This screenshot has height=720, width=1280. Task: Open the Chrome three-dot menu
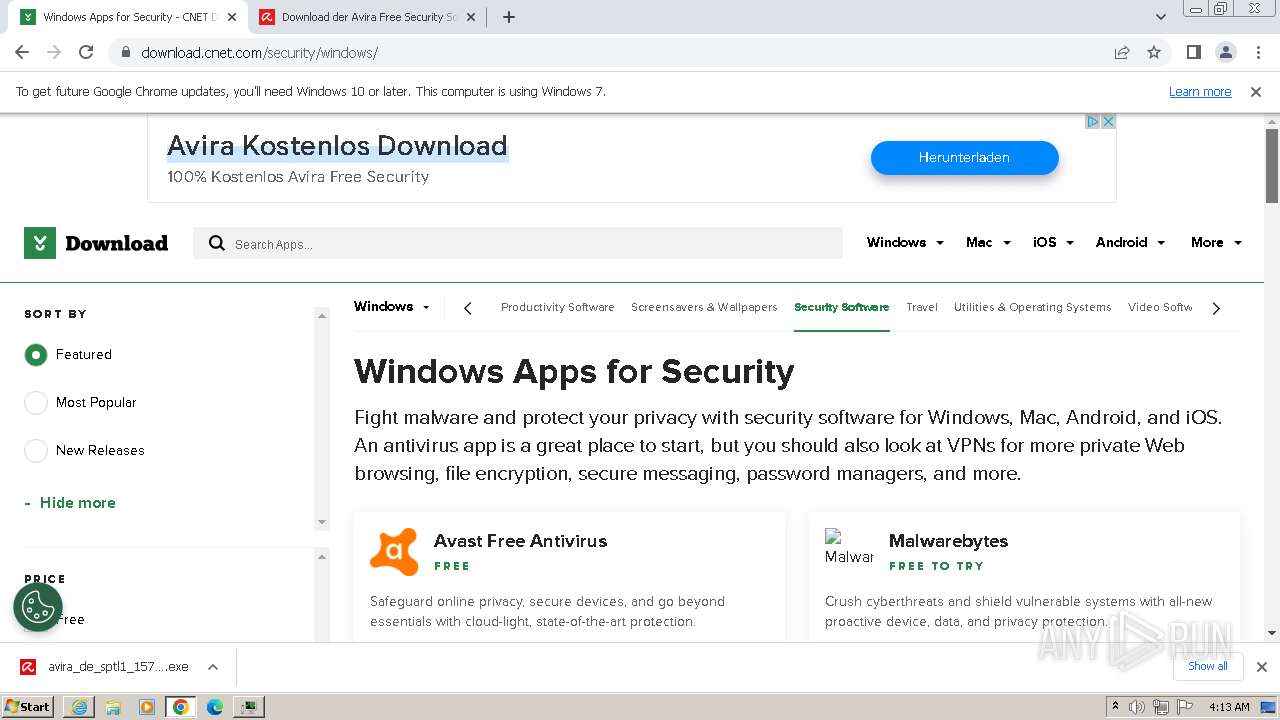pyautogui.click(x=1257, y=52)
